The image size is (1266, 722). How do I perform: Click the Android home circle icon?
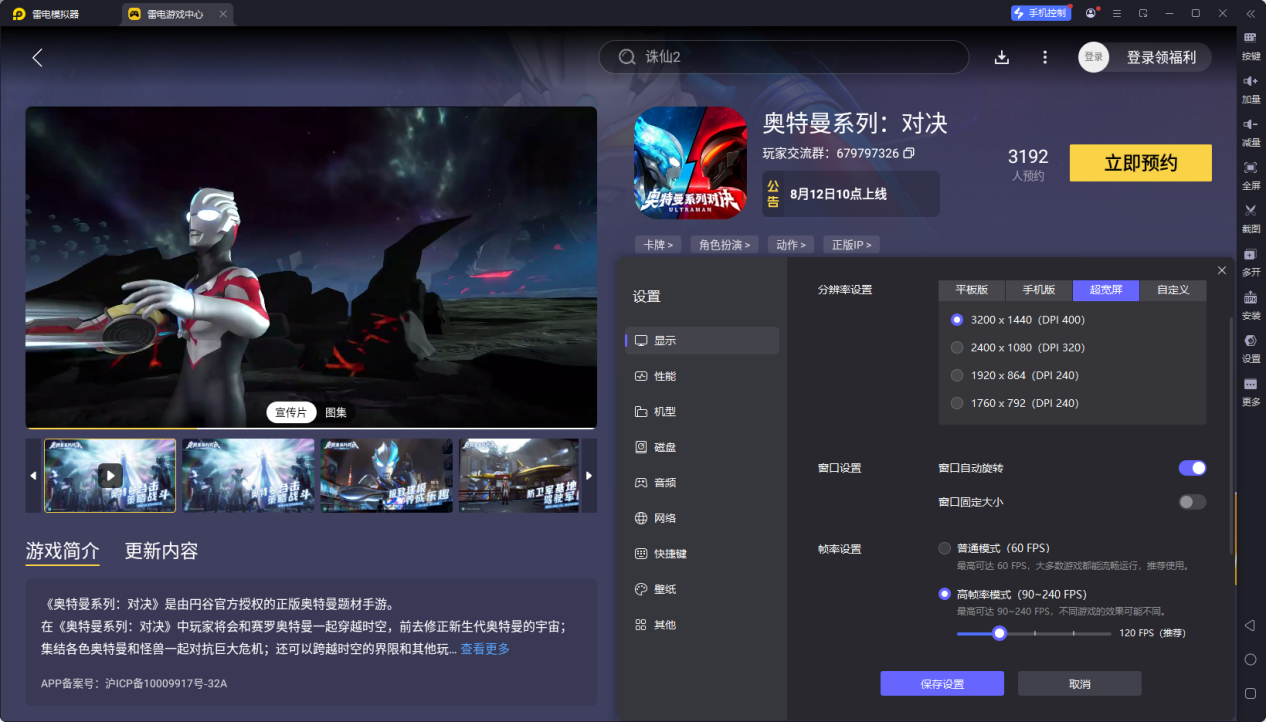click(1250, 659)
